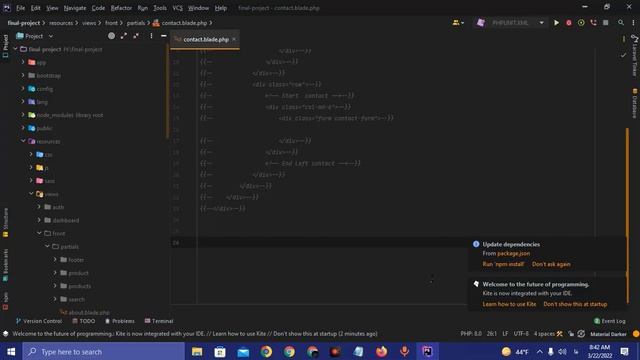This screenshot has width=640, height=360.
Task: Click the 4 spaces indent setting
Action: (x=544, y=334)
